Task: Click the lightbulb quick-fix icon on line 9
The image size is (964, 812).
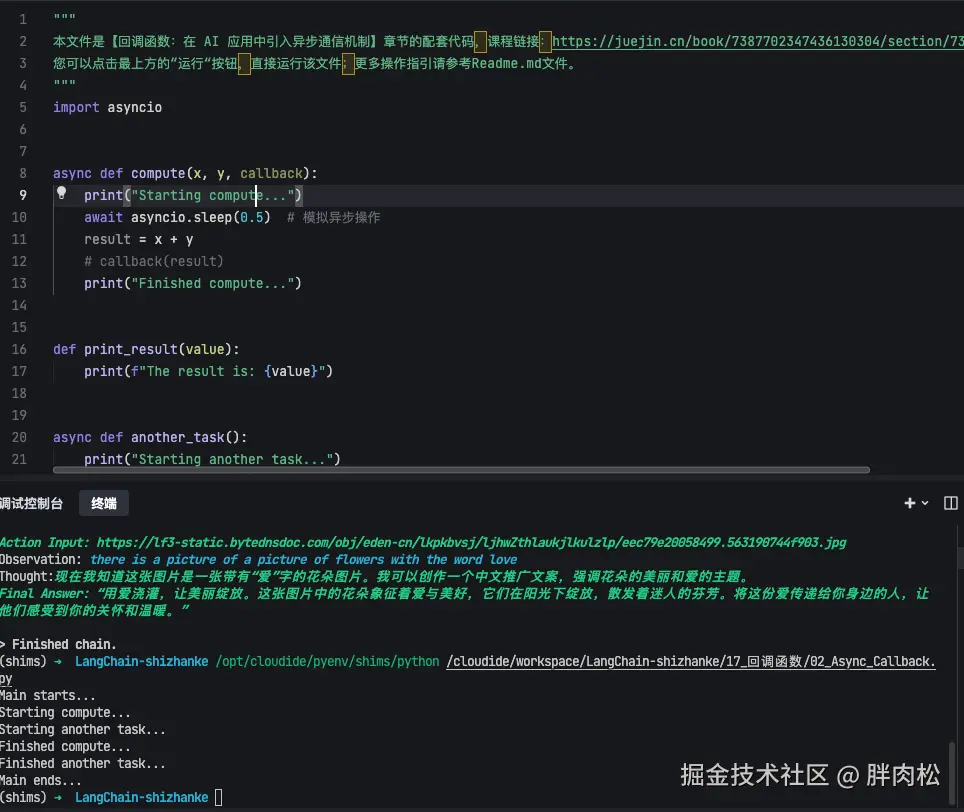Action: pos(62,195)
